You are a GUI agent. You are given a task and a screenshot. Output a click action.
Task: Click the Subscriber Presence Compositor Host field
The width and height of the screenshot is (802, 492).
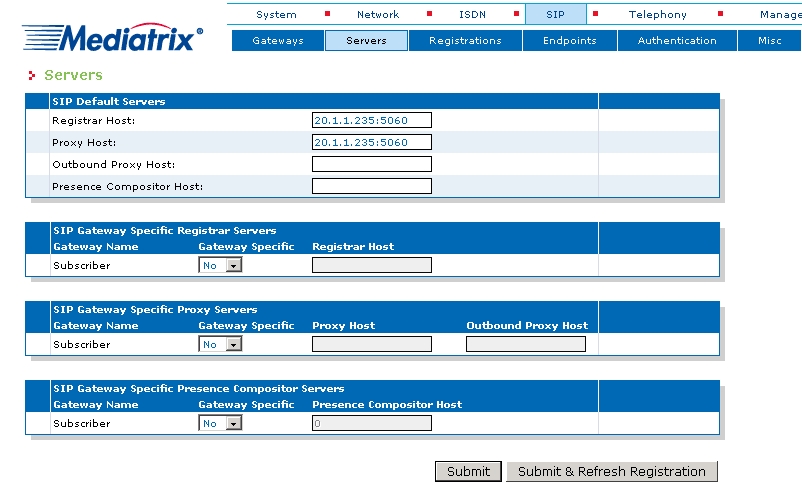tap(372, 423)
